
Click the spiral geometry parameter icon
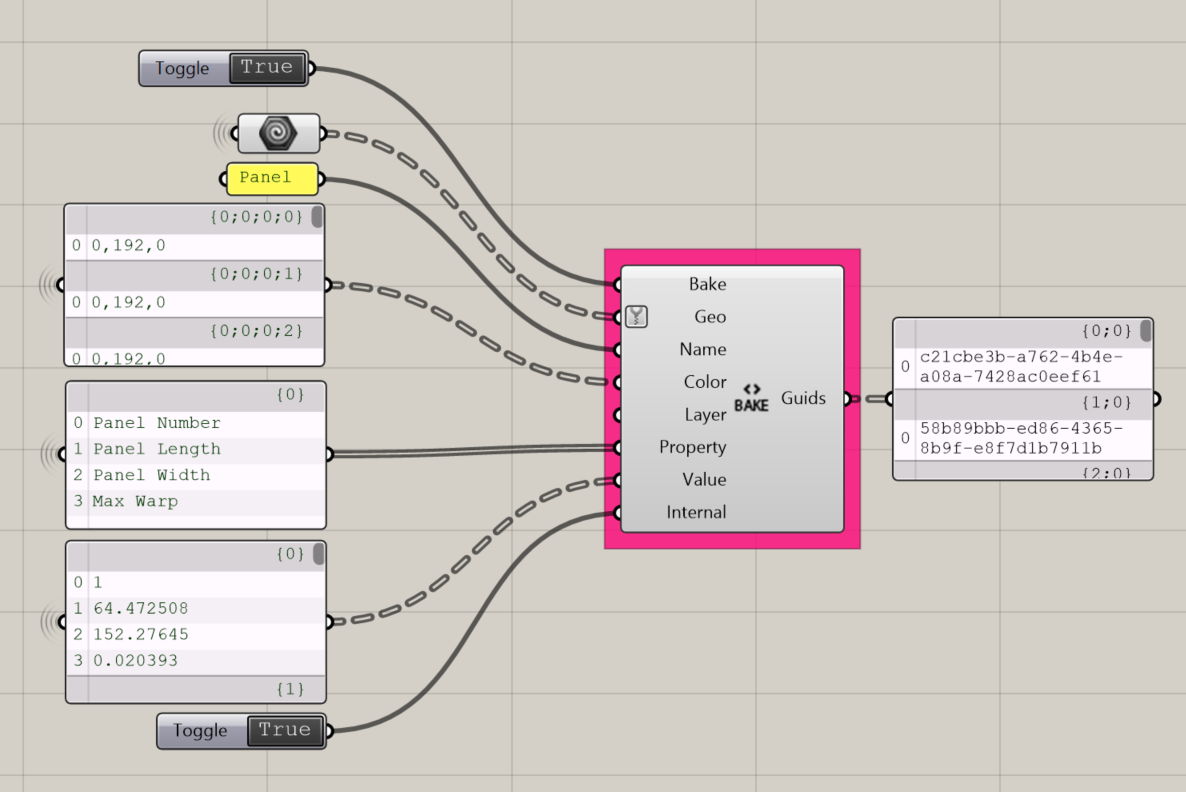tap(277, 132)
